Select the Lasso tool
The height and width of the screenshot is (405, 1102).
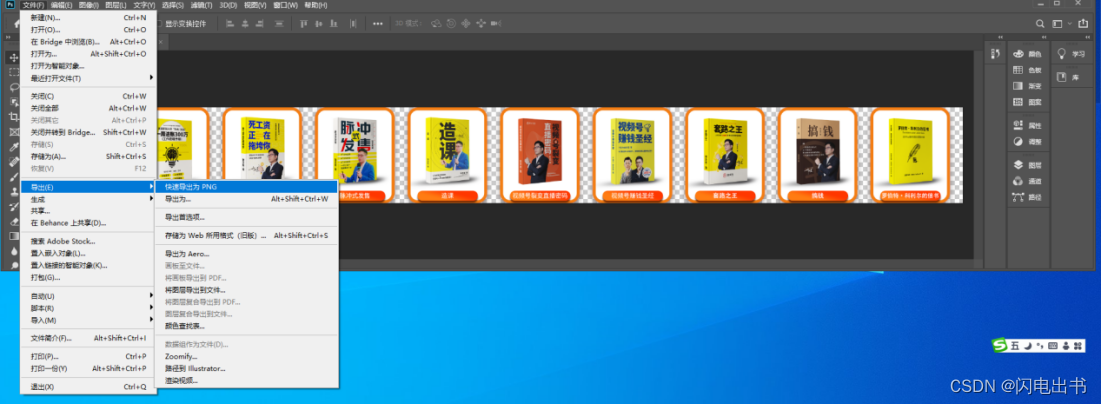point(13,87)
